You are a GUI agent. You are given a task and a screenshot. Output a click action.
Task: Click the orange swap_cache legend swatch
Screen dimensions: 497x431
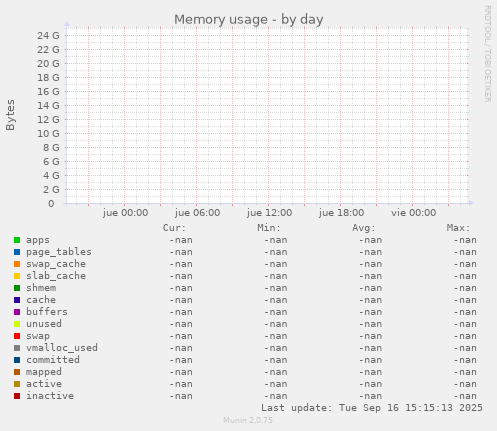[17, 264]
